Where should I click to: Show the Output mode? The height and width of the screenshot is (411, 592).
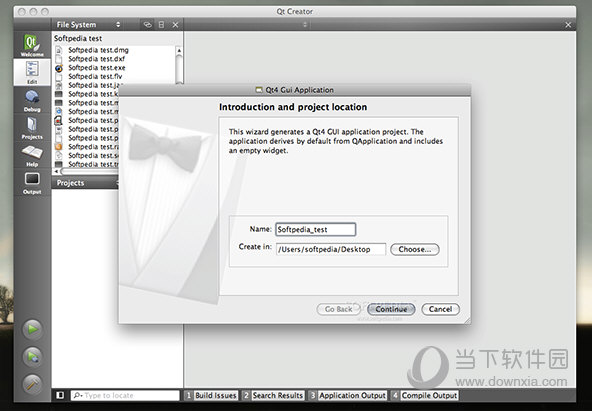pyautogui.click(x=32, y=183)
